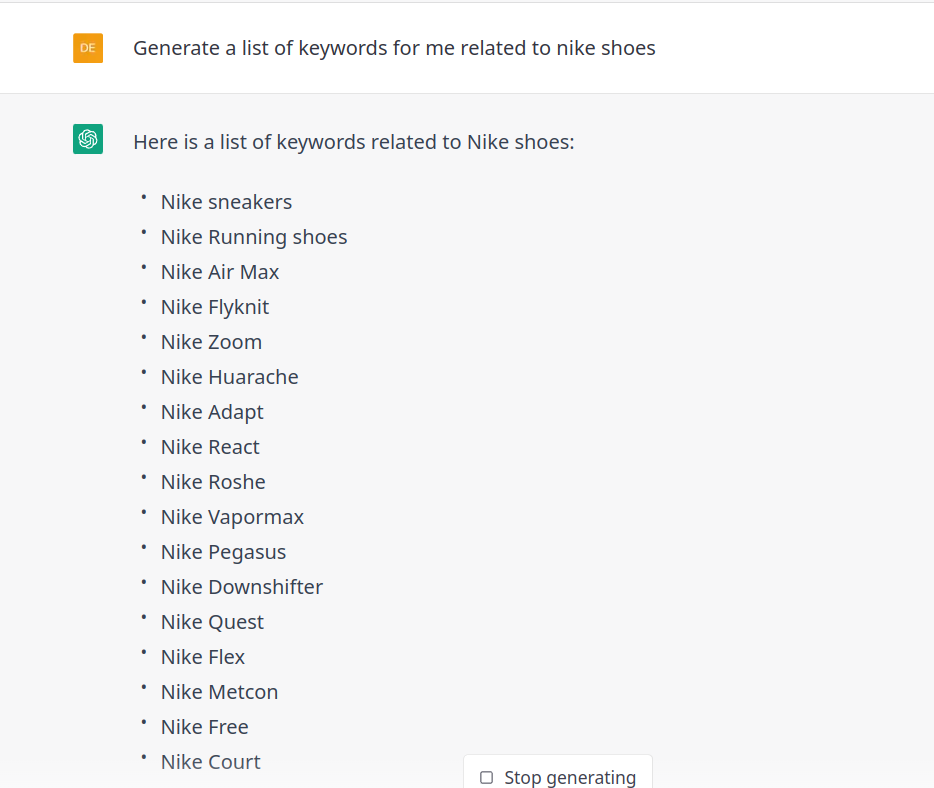Click the 'Nike Pegasus' list item
This screenshot has width=934, height=788.
[223, 552]
